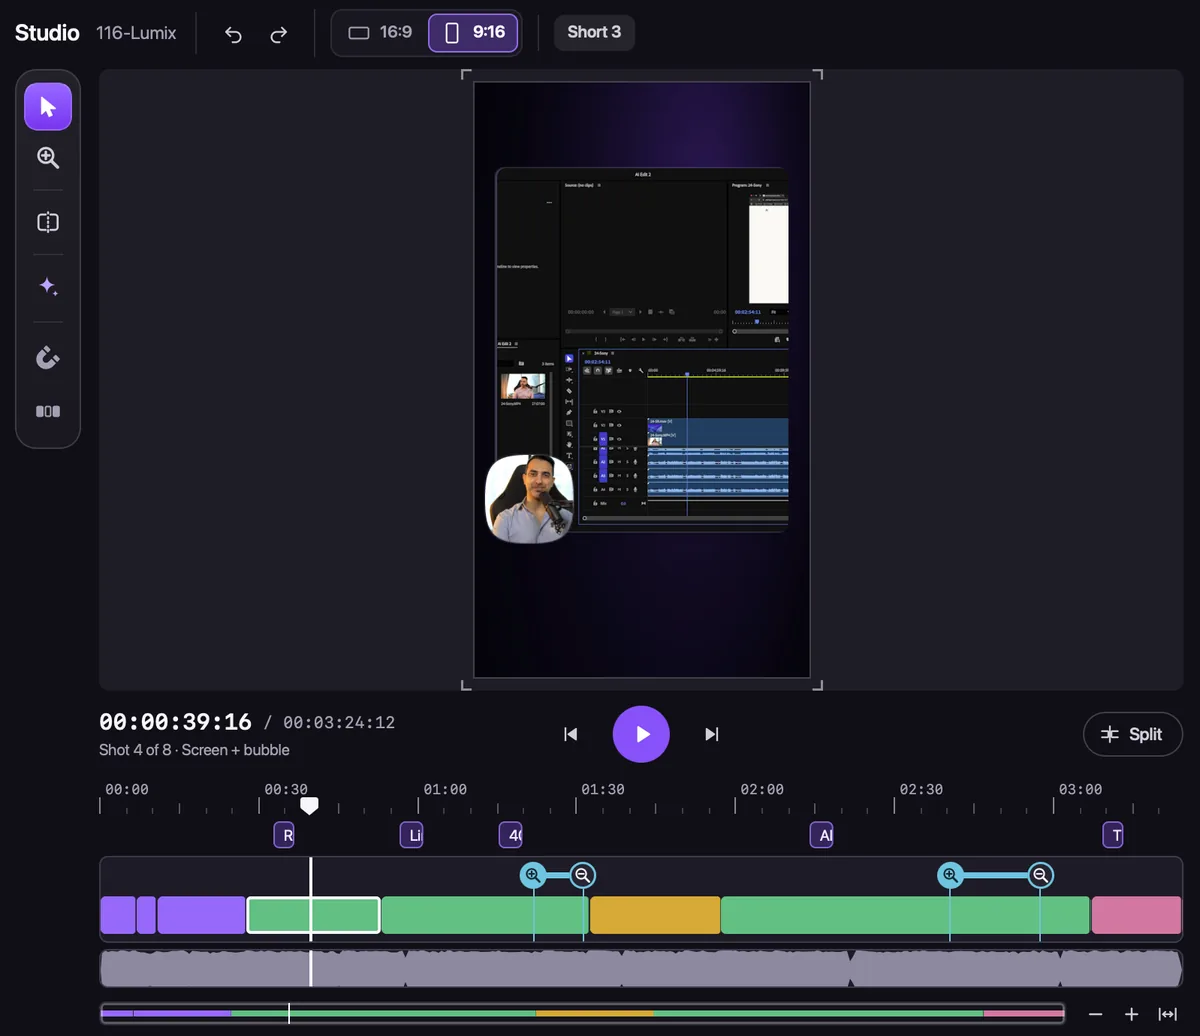Select the webcam bubble in the preview
The height and width of the screenshot is (1036, 1200).
point(529,498)
